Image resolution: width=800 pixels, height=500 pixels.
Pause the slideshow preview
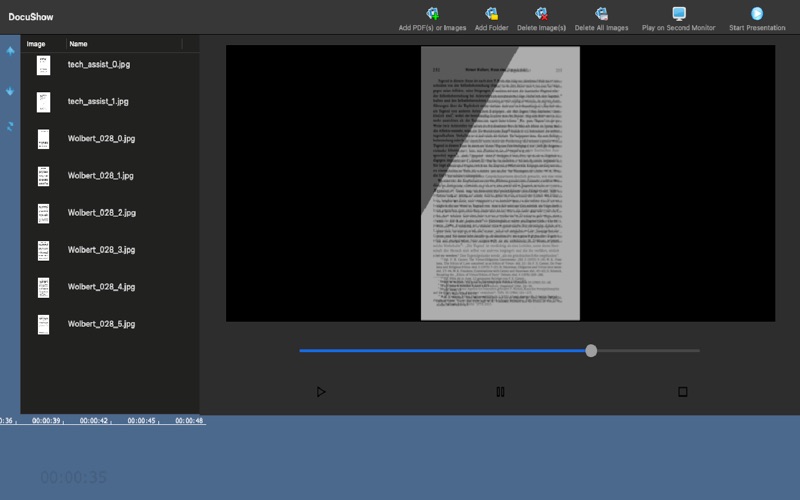tap(501, 392)
